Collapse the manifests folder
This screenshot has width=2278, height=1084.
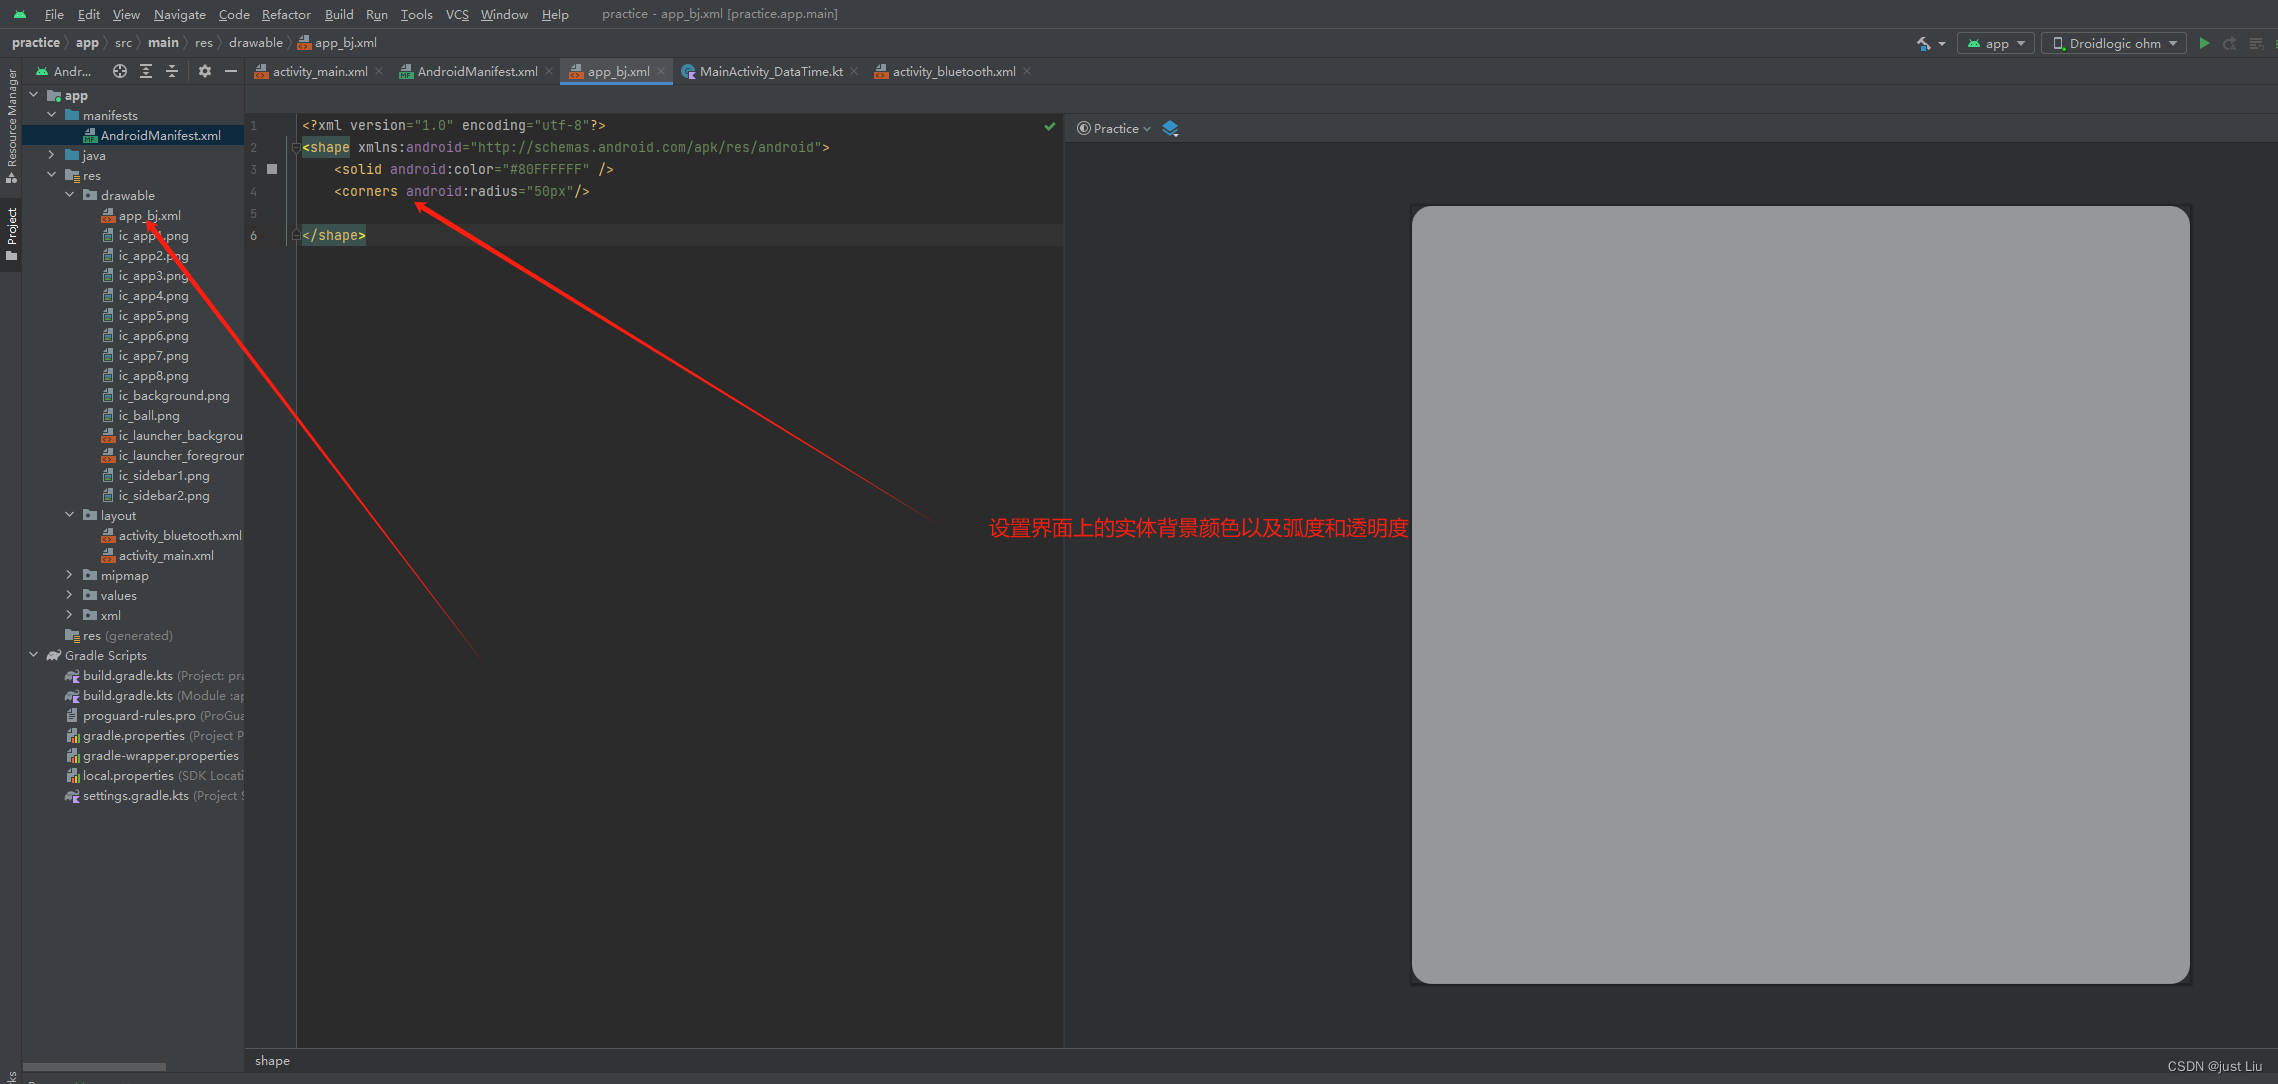(52, 115)
